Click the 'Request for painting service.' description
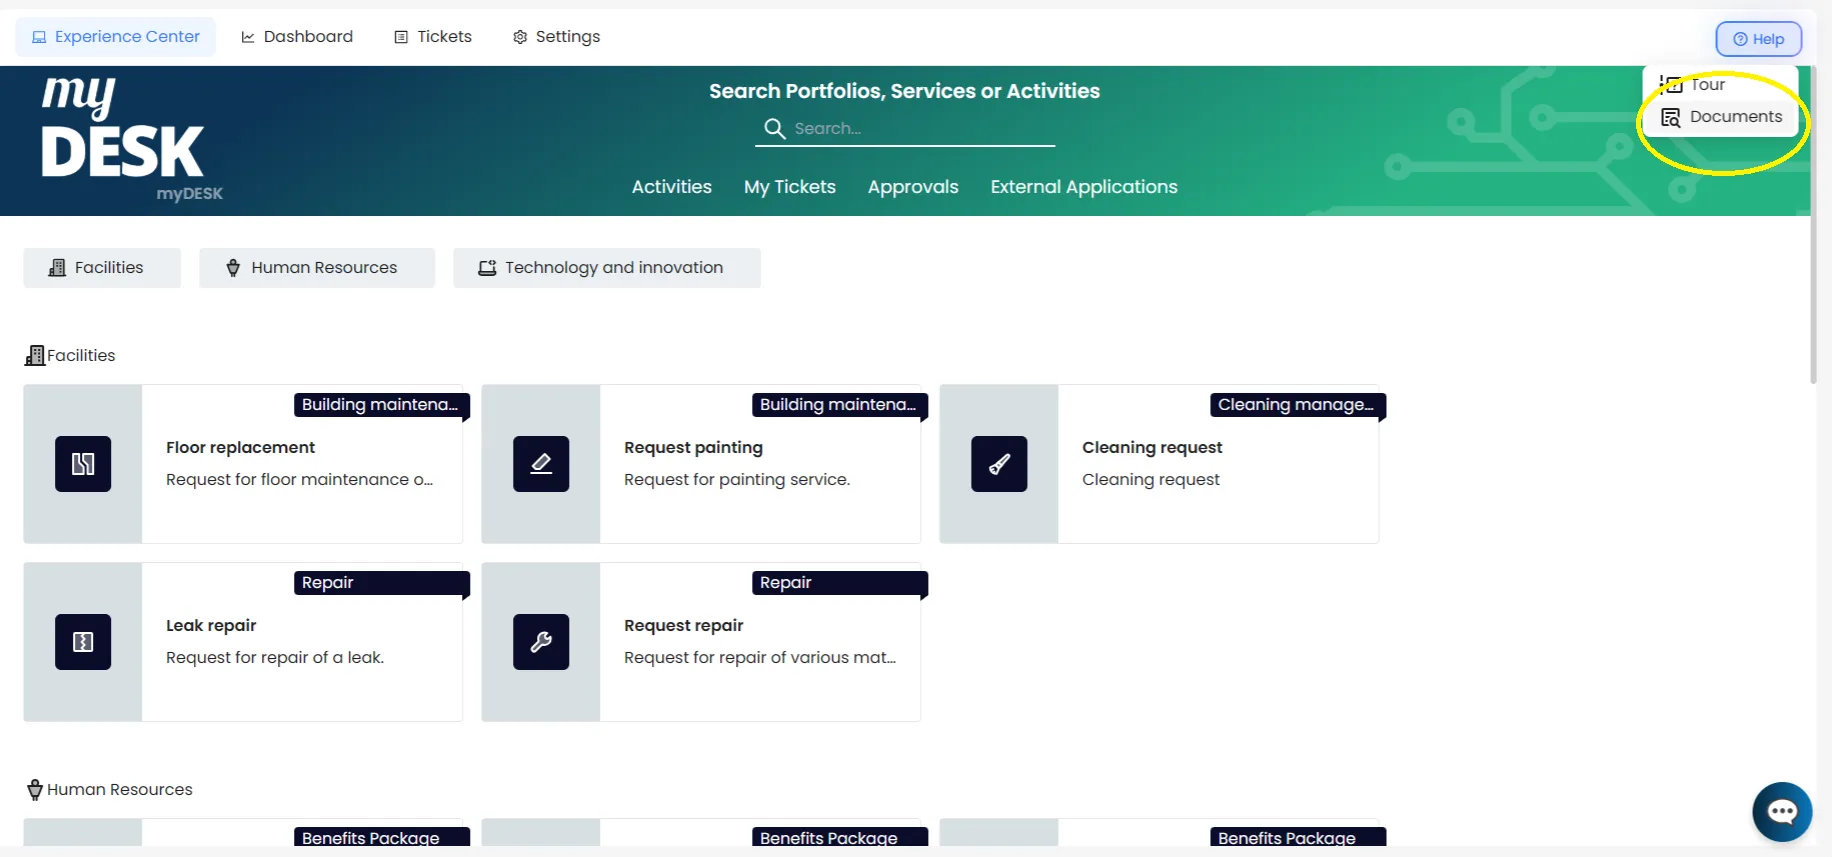The width and height of the screenshot is (1832, 857). (x=737, y=480)
